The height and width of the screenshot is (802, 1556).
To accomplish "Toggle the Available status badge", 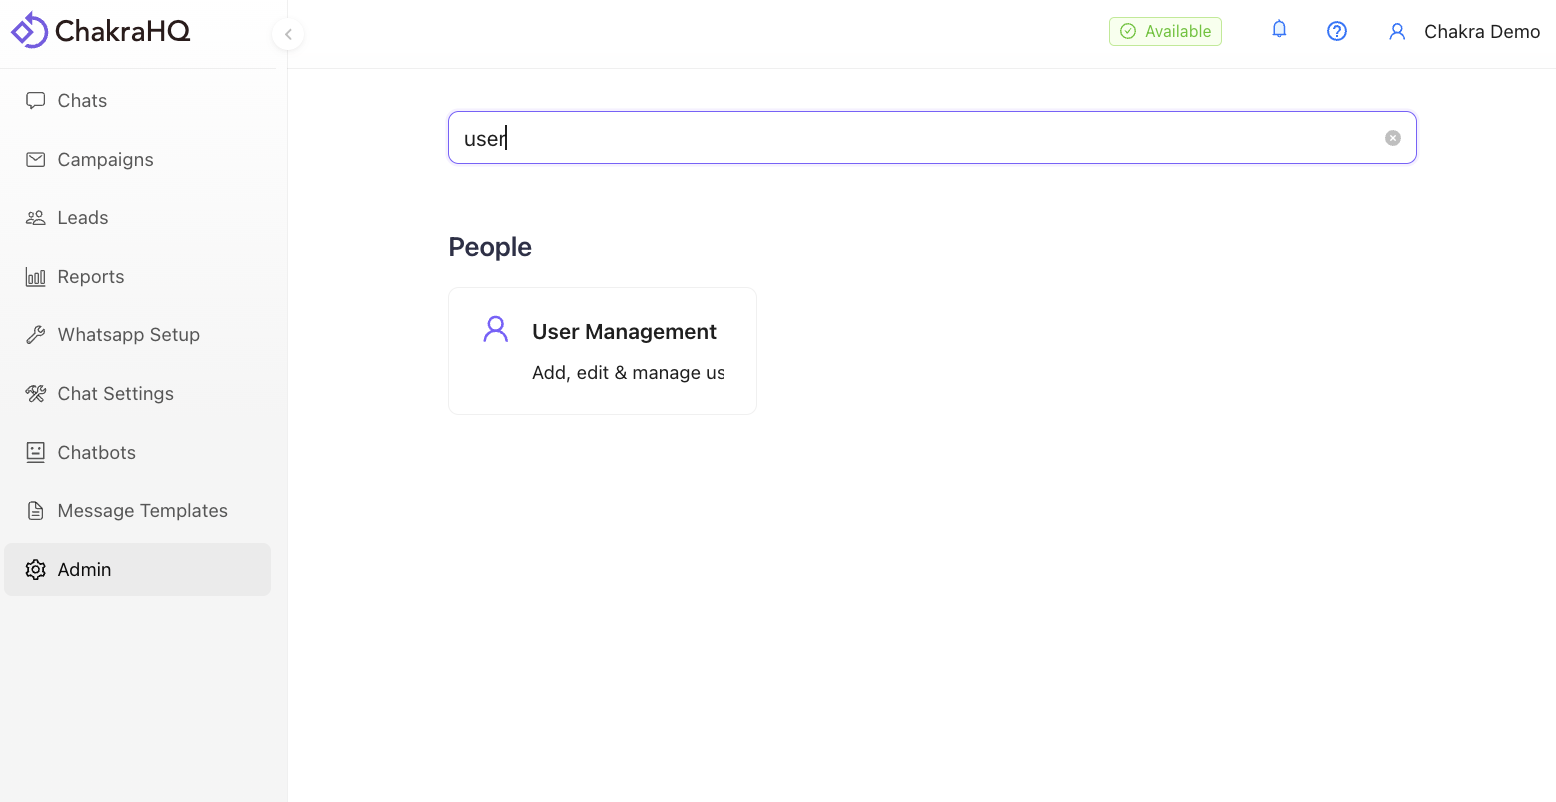I will (x=1165, y=31).
